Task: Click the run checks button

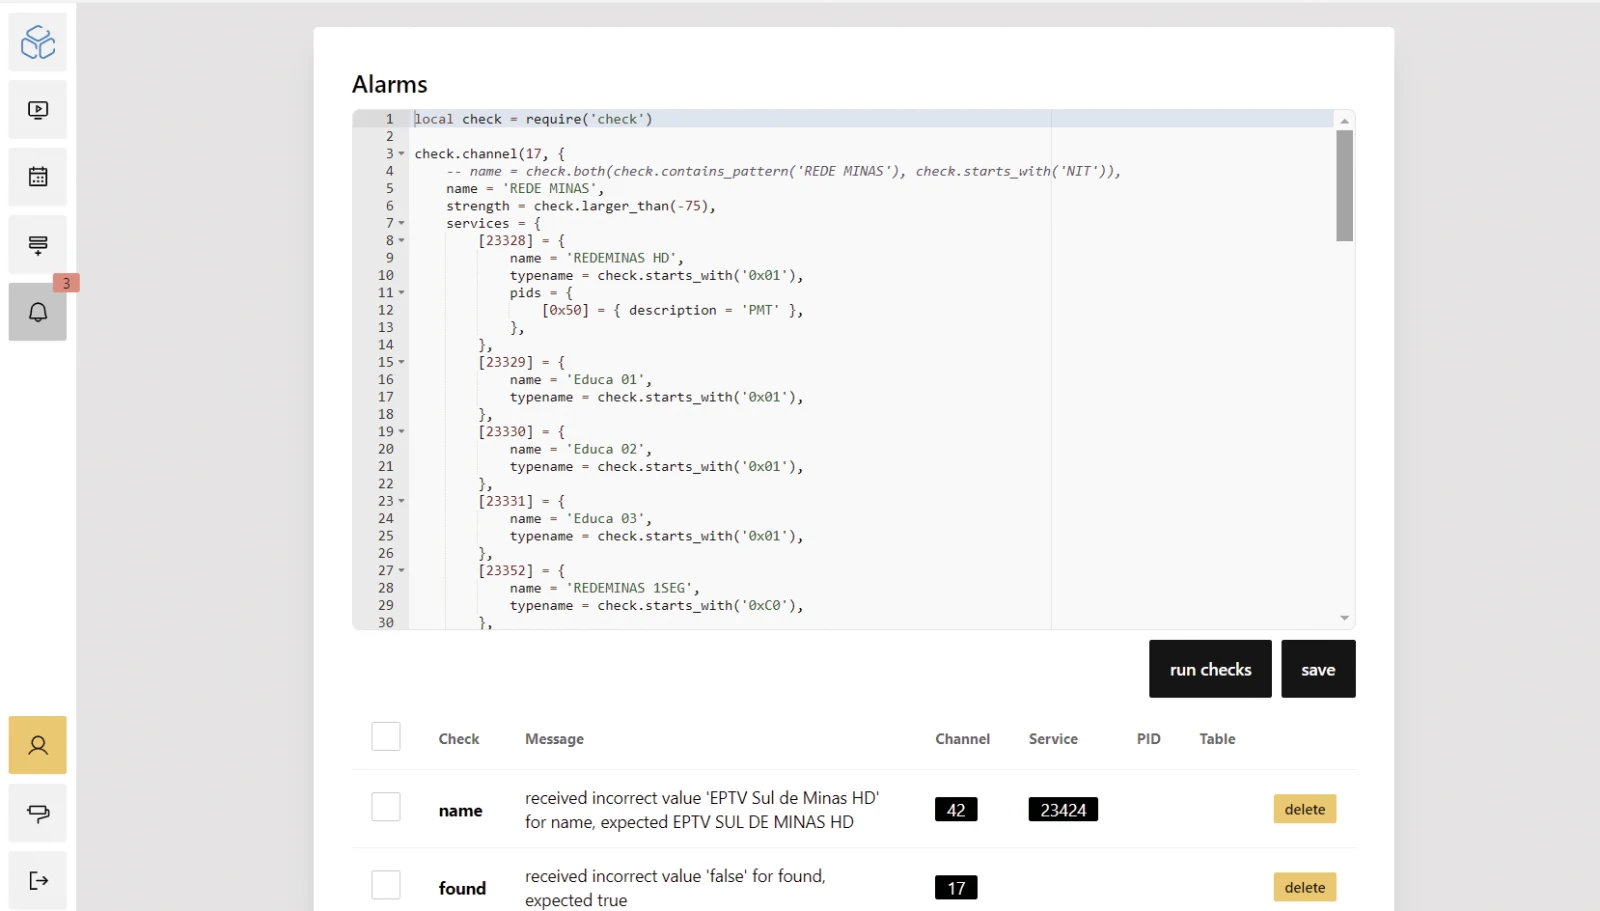Action: (1210, 669)
